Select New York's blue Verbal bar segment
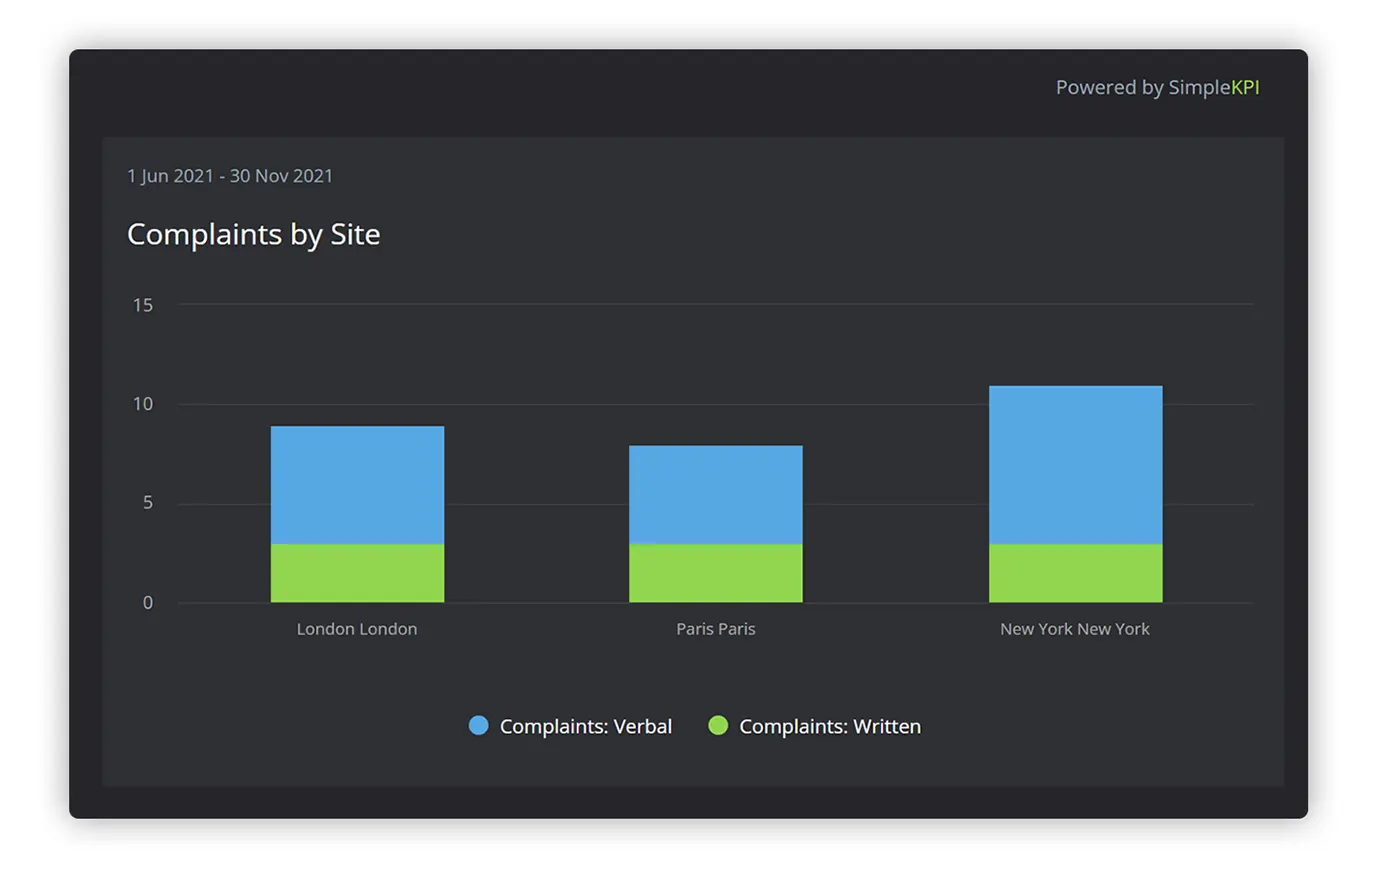Viewport: 1400px width, 886px height. [1076, 465]
